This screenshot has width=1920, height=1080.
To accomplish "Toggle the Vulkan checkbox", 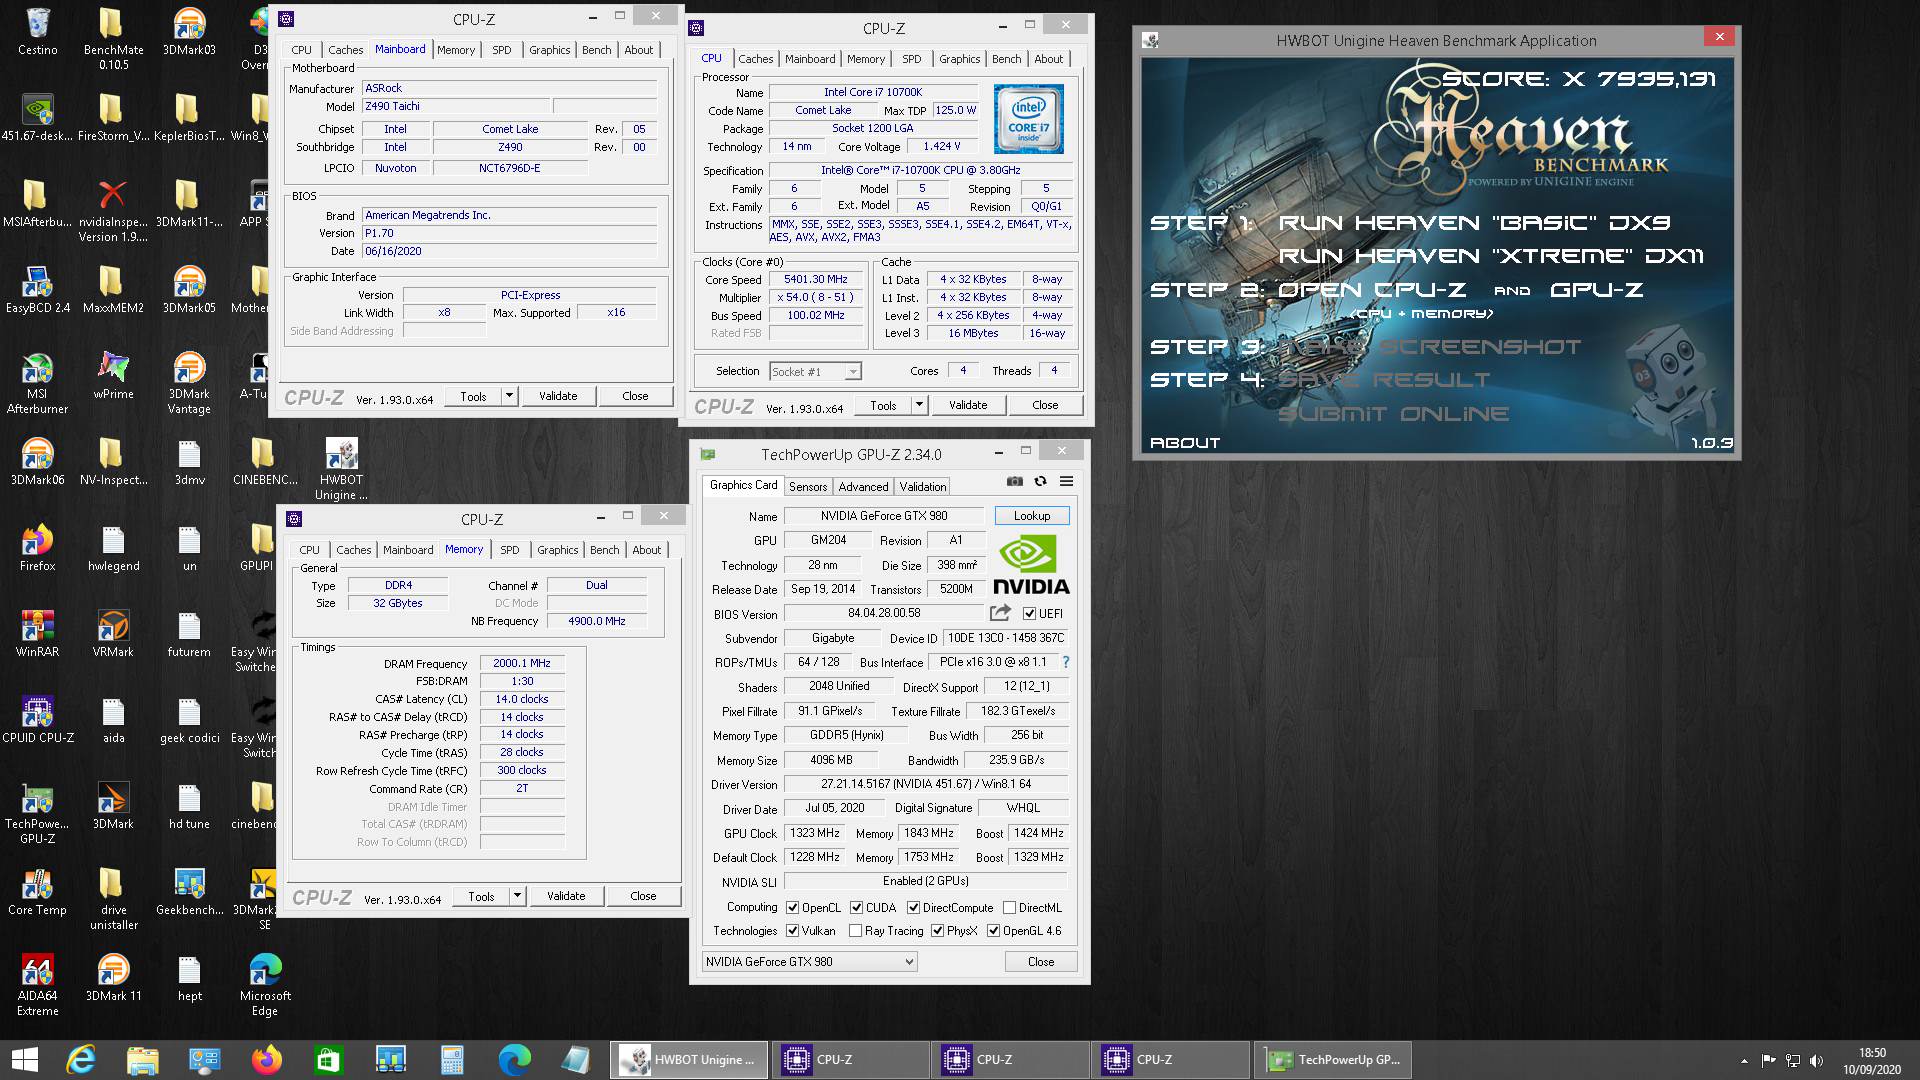I will [793, 931].
